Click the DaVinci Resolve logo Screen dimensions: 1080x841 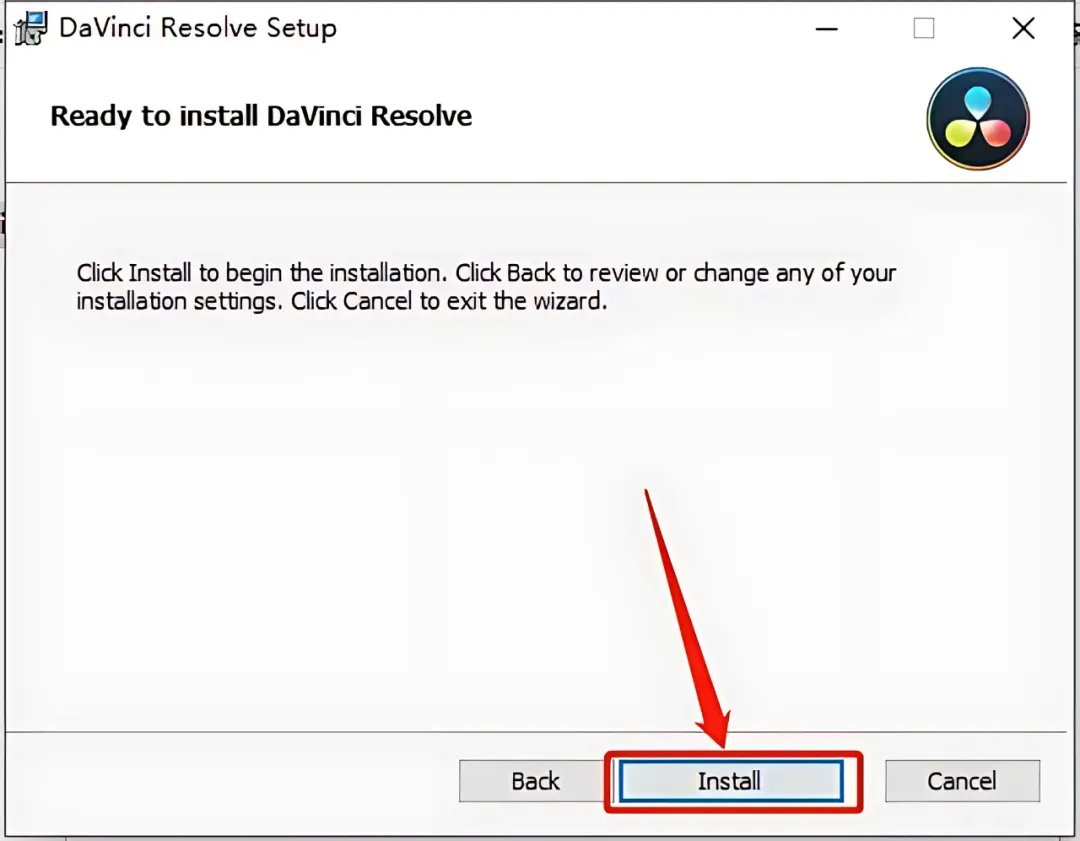(x=977, y=118)
